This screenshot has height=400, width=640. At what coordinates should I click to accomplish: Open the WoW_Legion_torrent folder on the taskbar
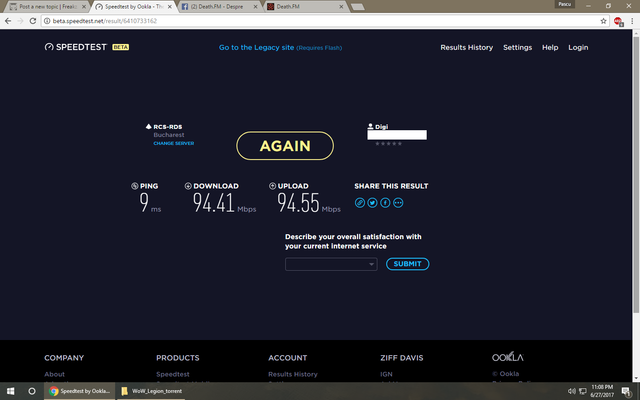(151, 391)
